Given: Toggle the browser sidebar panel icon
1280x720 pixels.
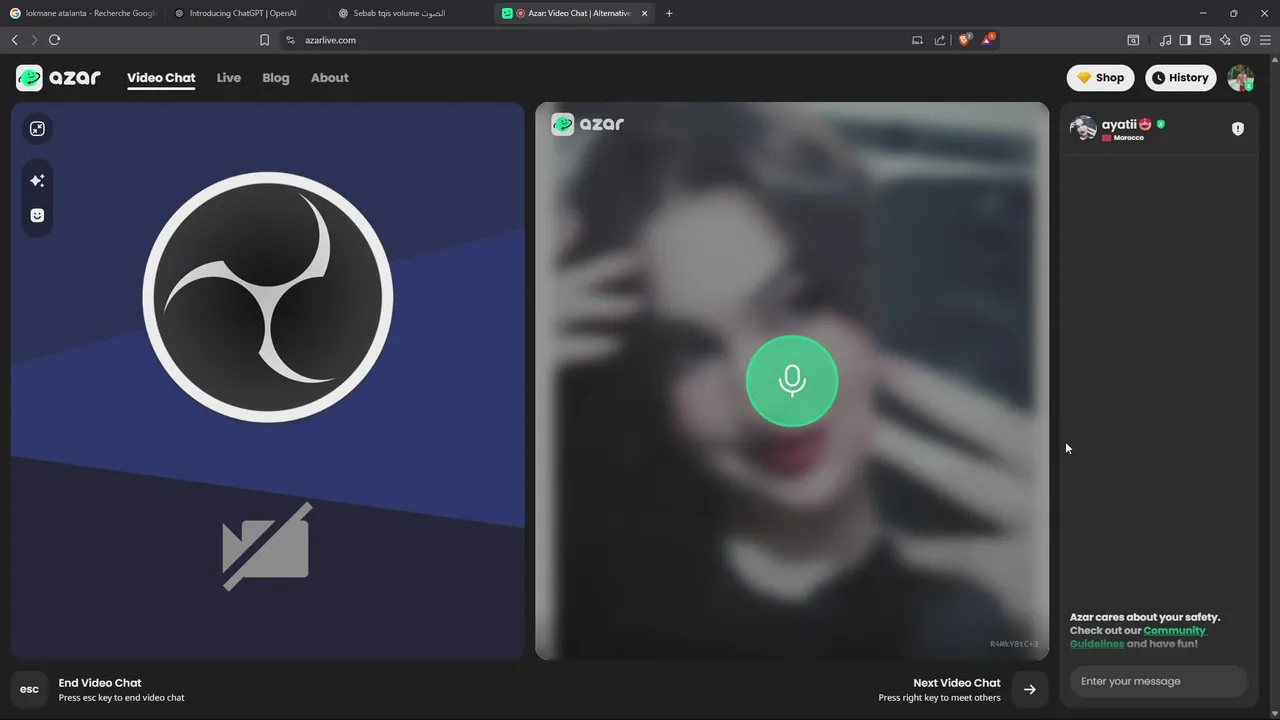Looking at the screenshot, I should click(x=1185, y=40).
